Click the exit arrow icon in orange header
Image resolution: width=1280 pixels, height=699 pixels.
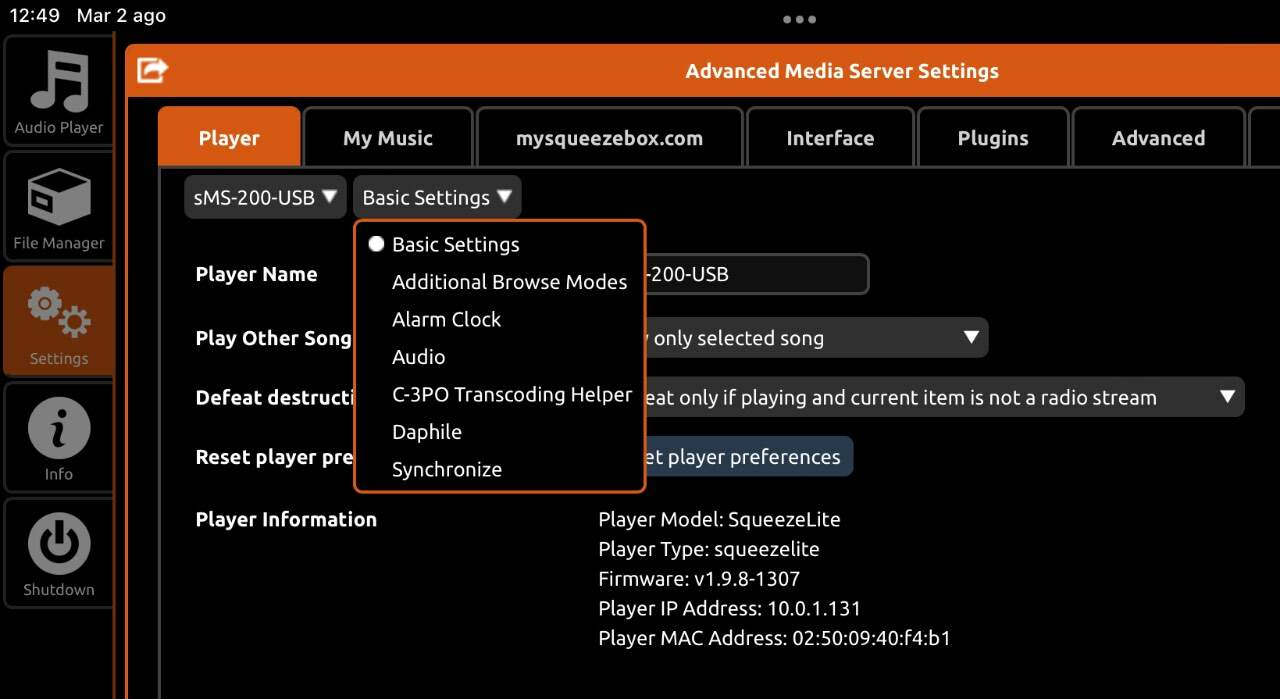point(152,70)
